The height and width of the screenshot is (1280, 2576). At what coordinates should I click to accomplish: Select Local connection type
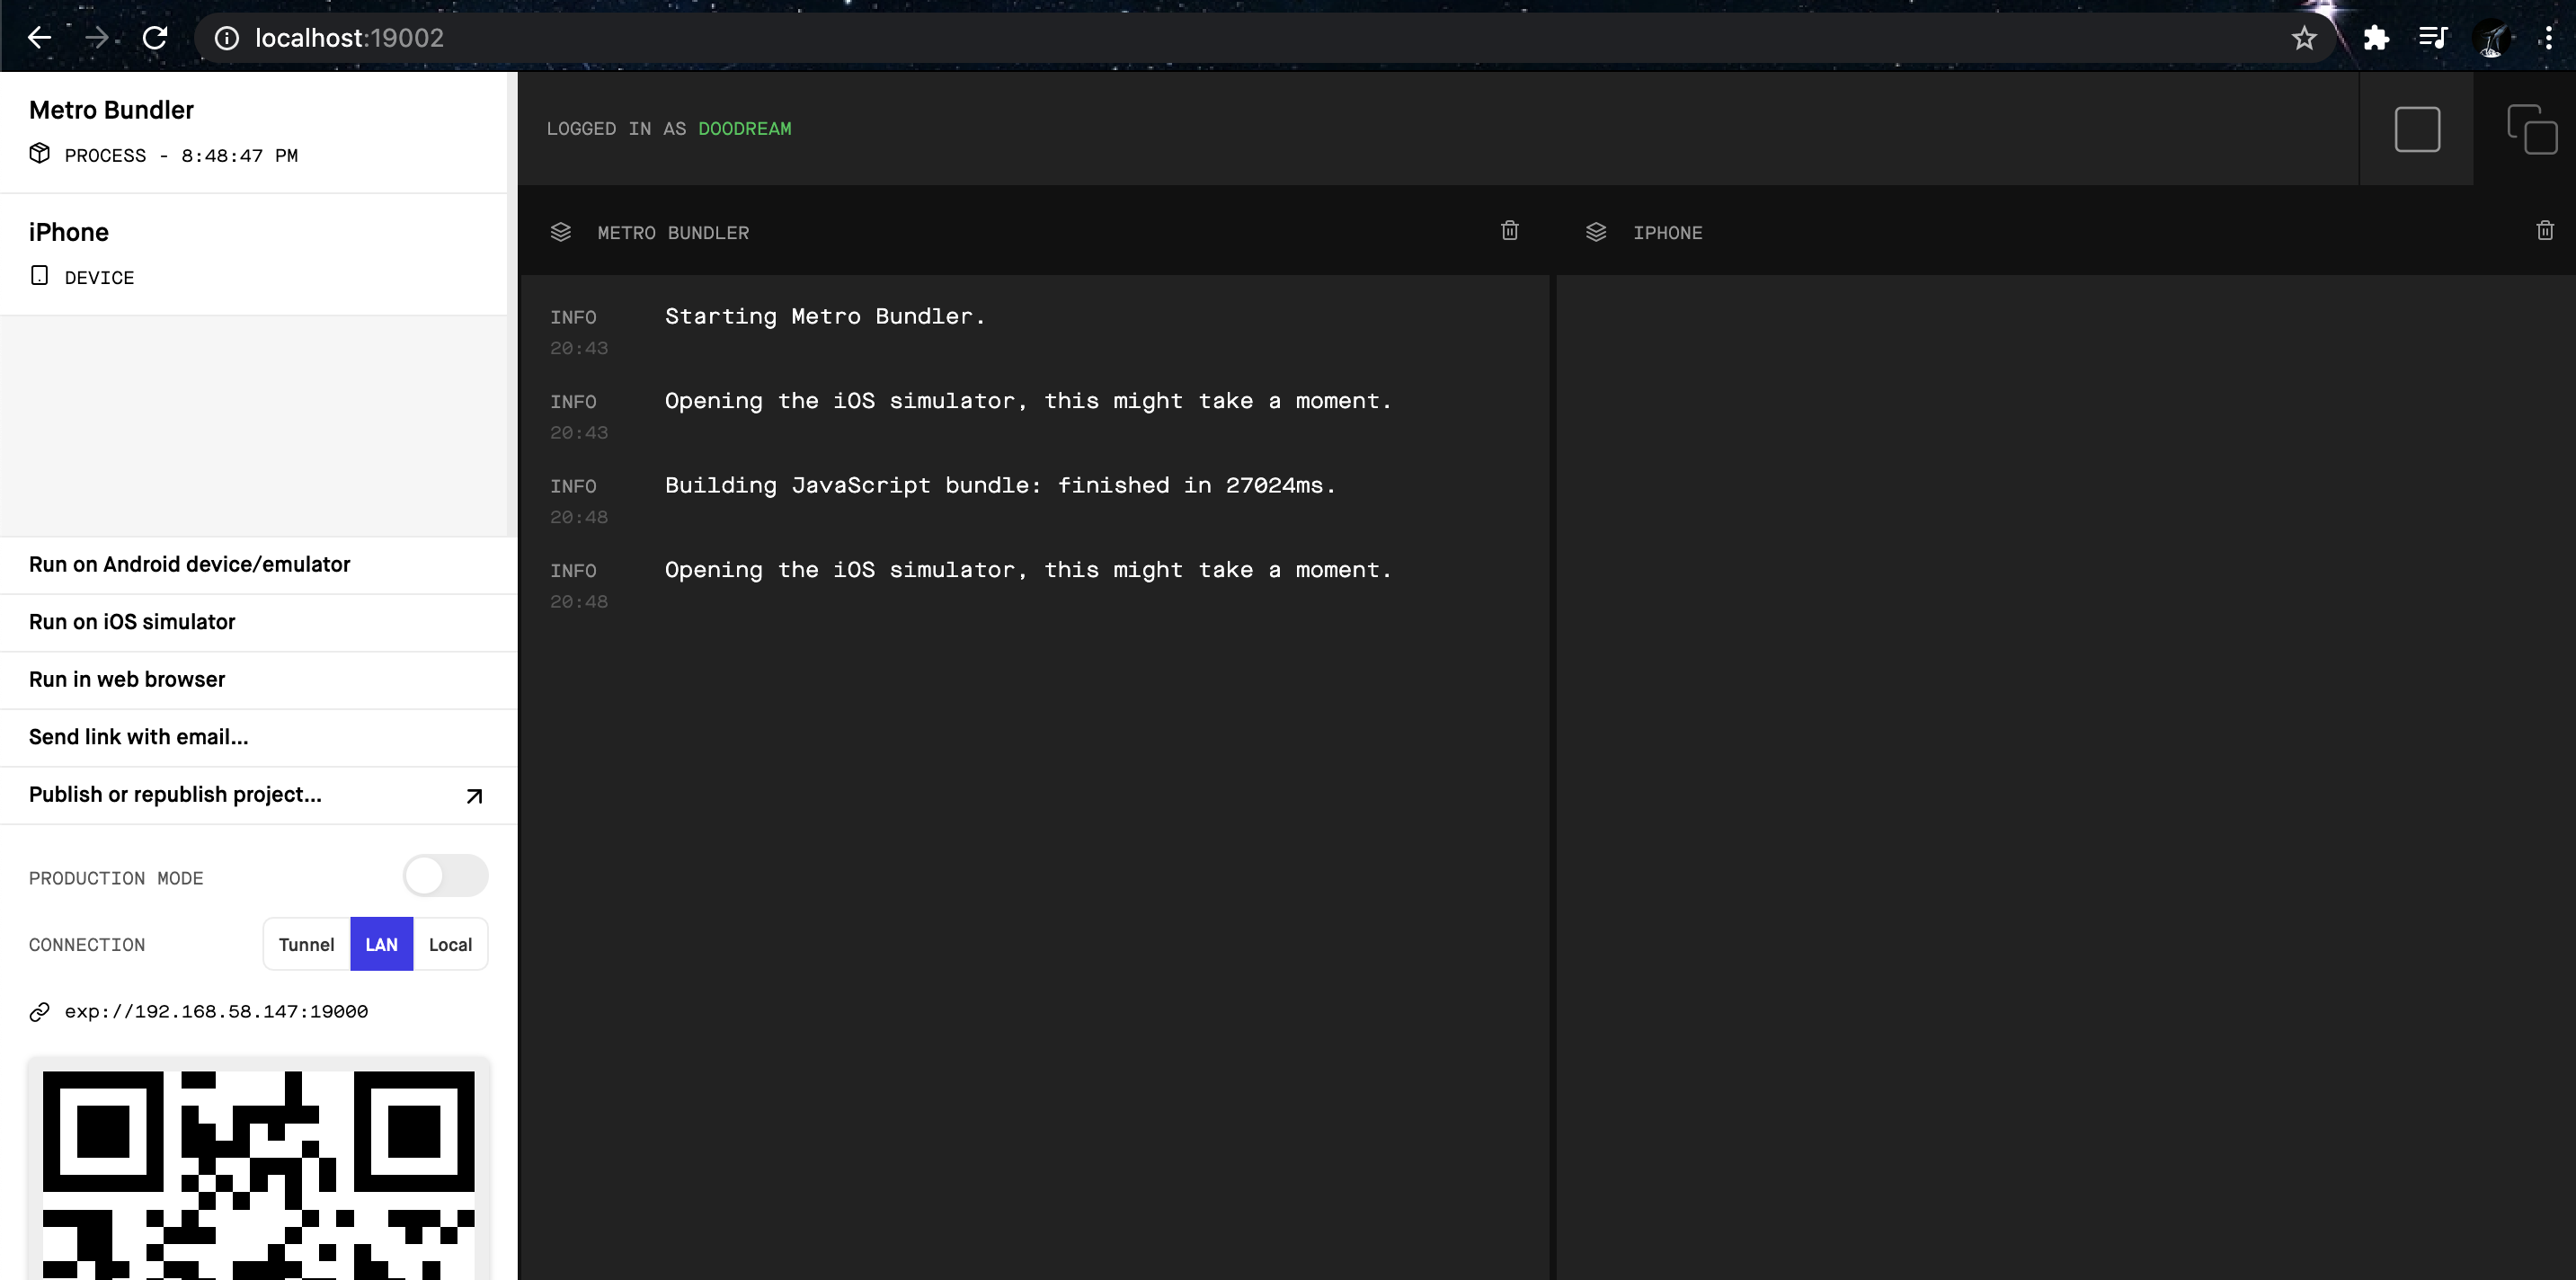(x=450, y=944)
